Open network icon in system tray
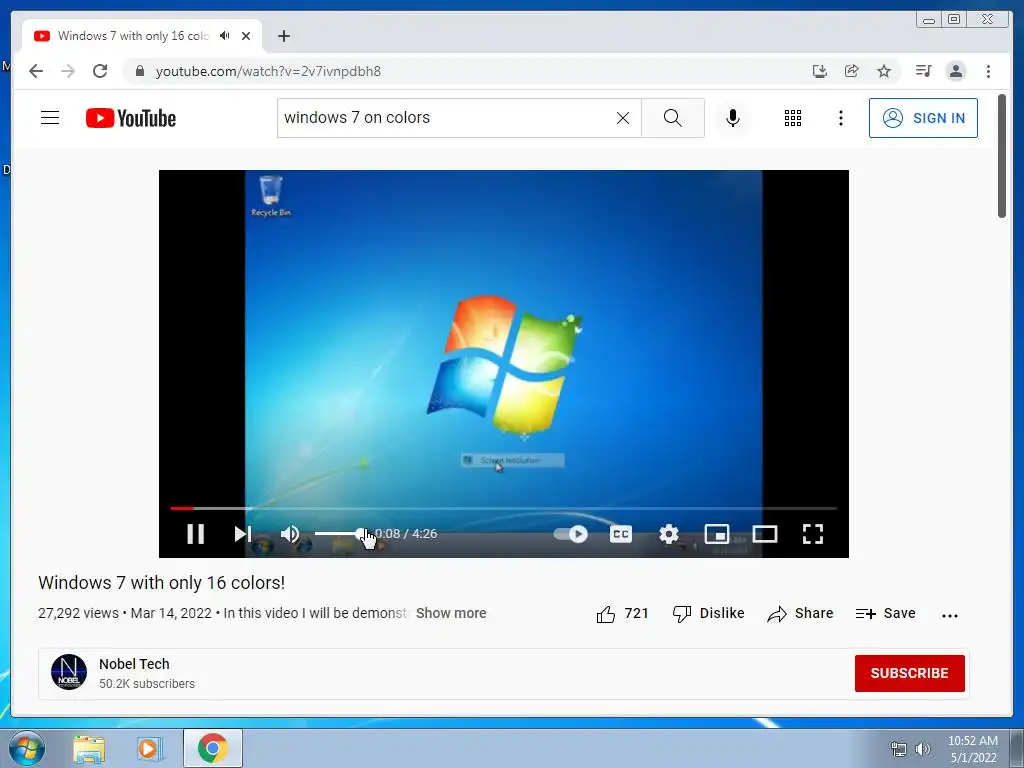This screenshot has height=768, width=1024. (899, 749)
